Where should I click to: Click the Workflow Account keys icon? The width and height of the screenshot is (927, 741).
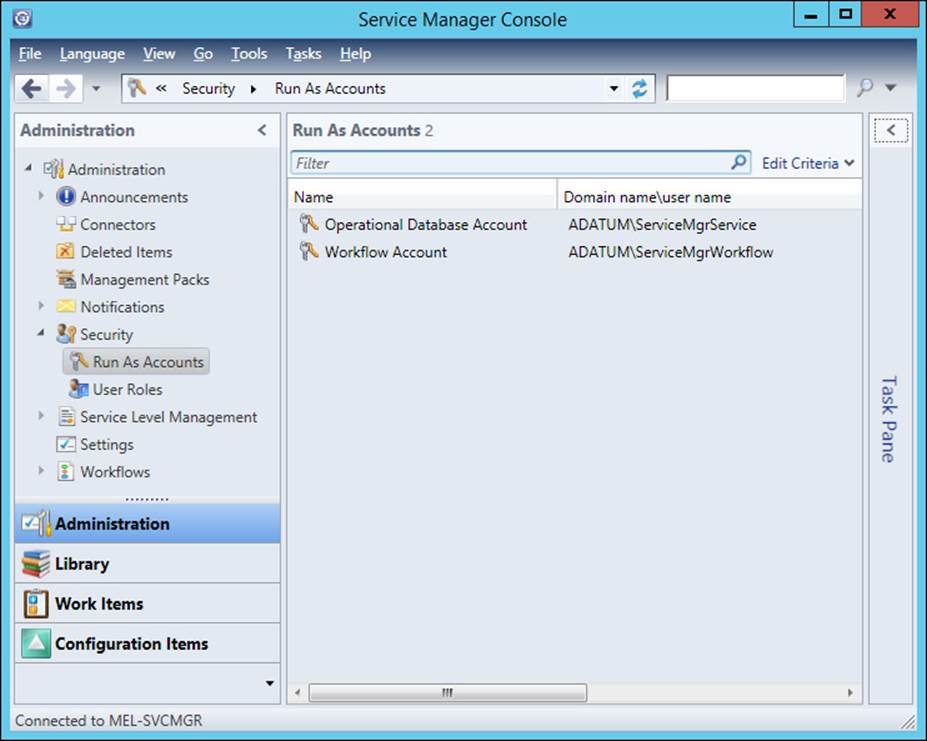point(309,251)
